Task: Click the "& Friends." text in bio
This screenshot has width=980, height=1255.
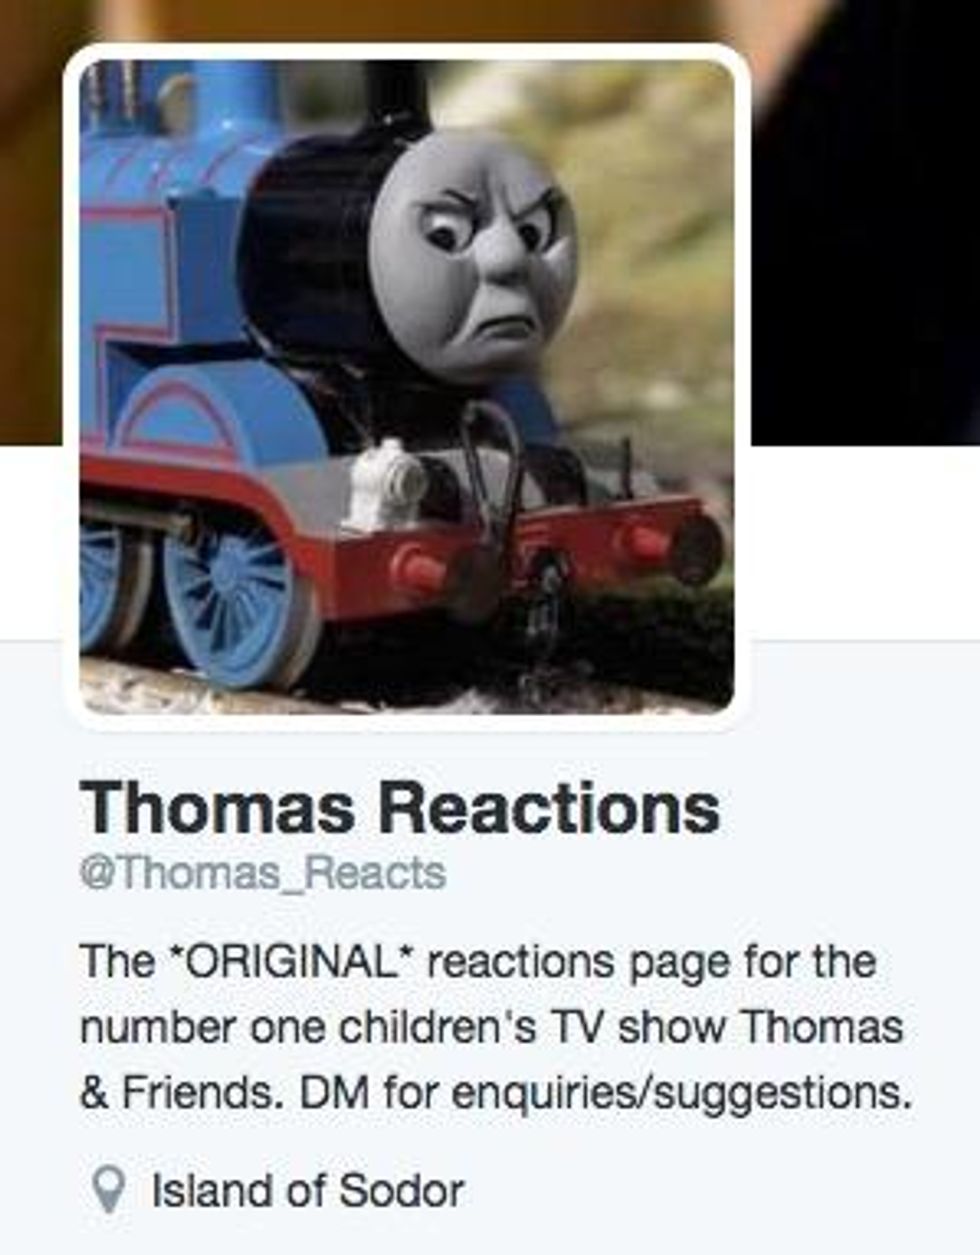Action: (184, 1094)
